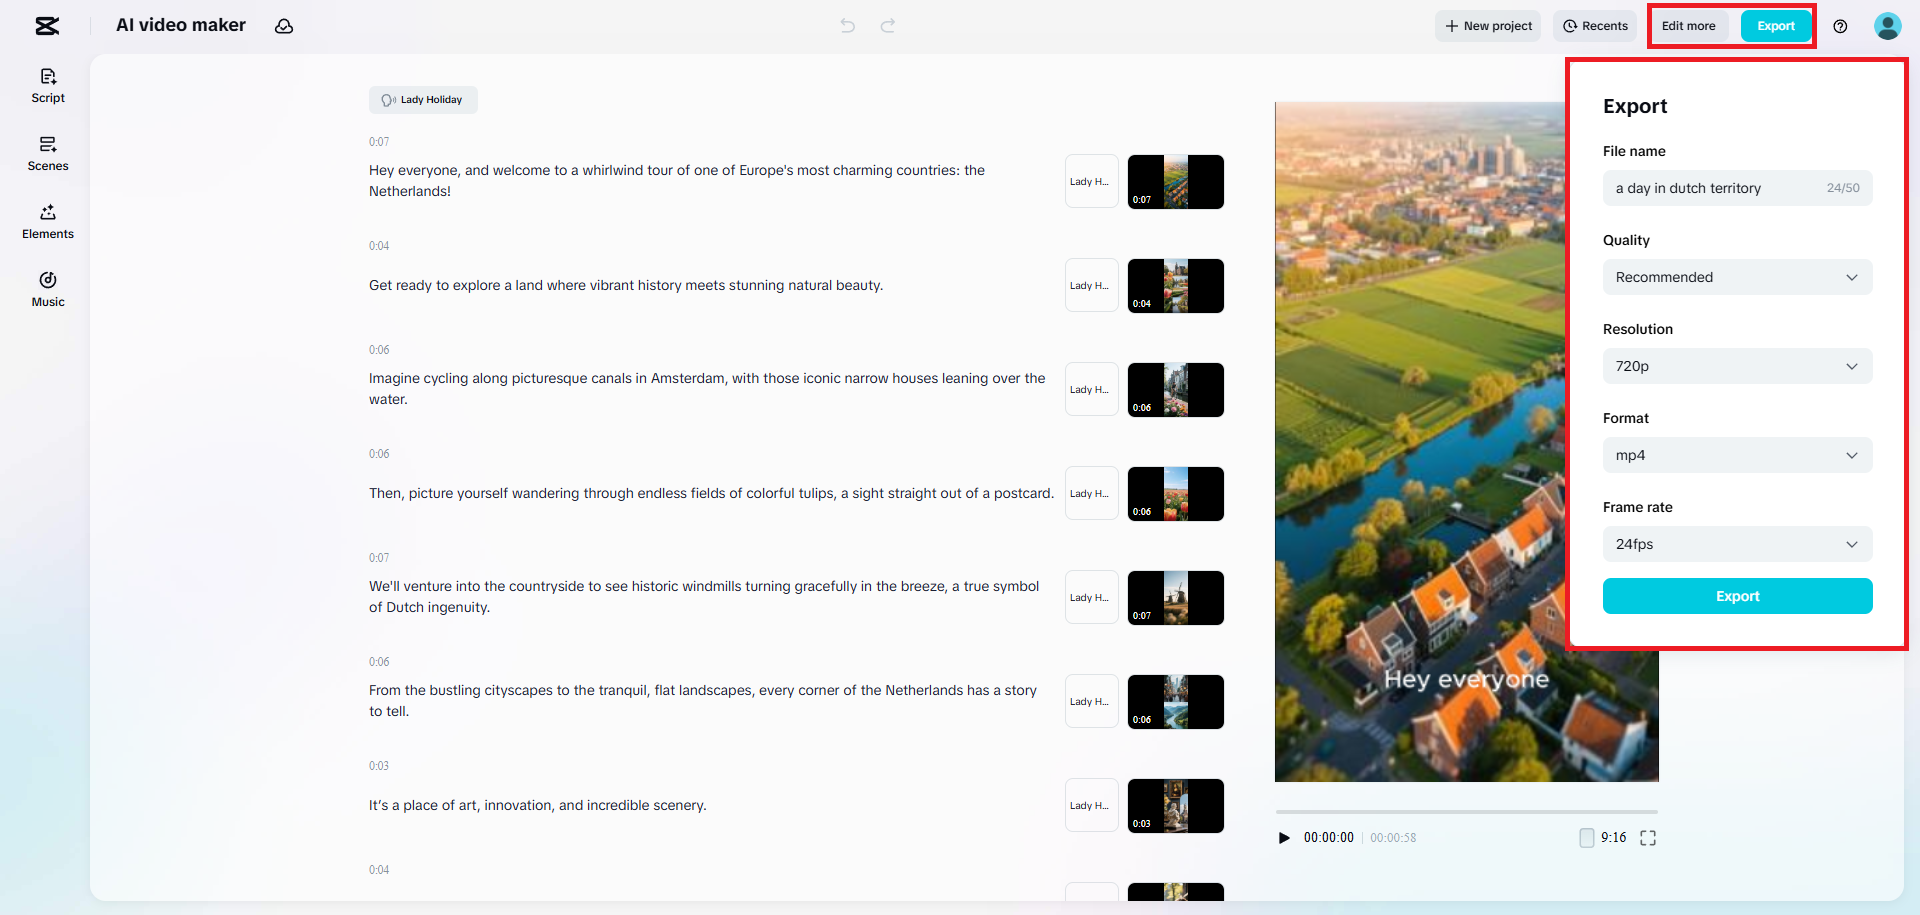Click the Export button in the panel
Image resolution: width=1920 pixels, height=915 pixels.
1737,596
